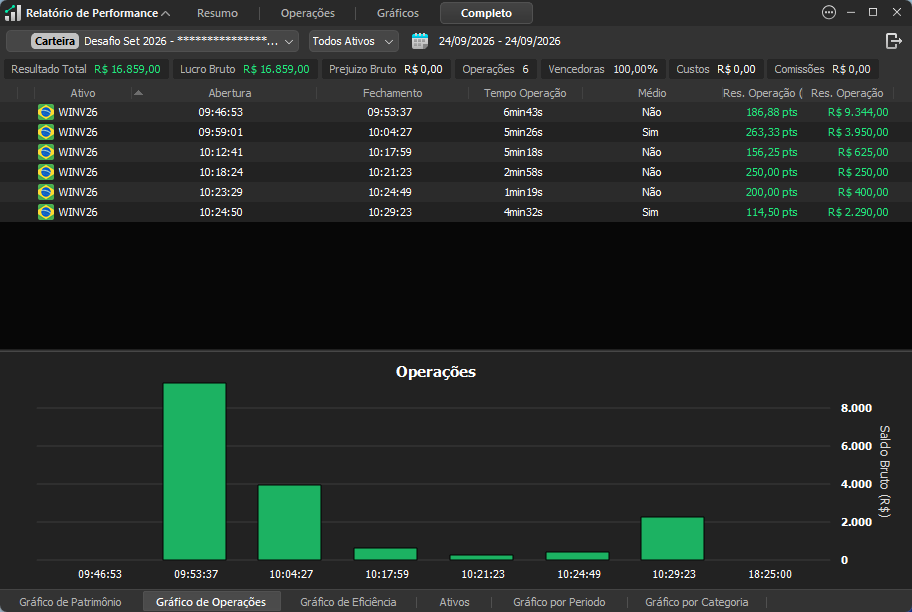The height and width of the screenshot is (612, 912).
Task: Select the 263,33 pts result cell
Action: tap(771, 132)
